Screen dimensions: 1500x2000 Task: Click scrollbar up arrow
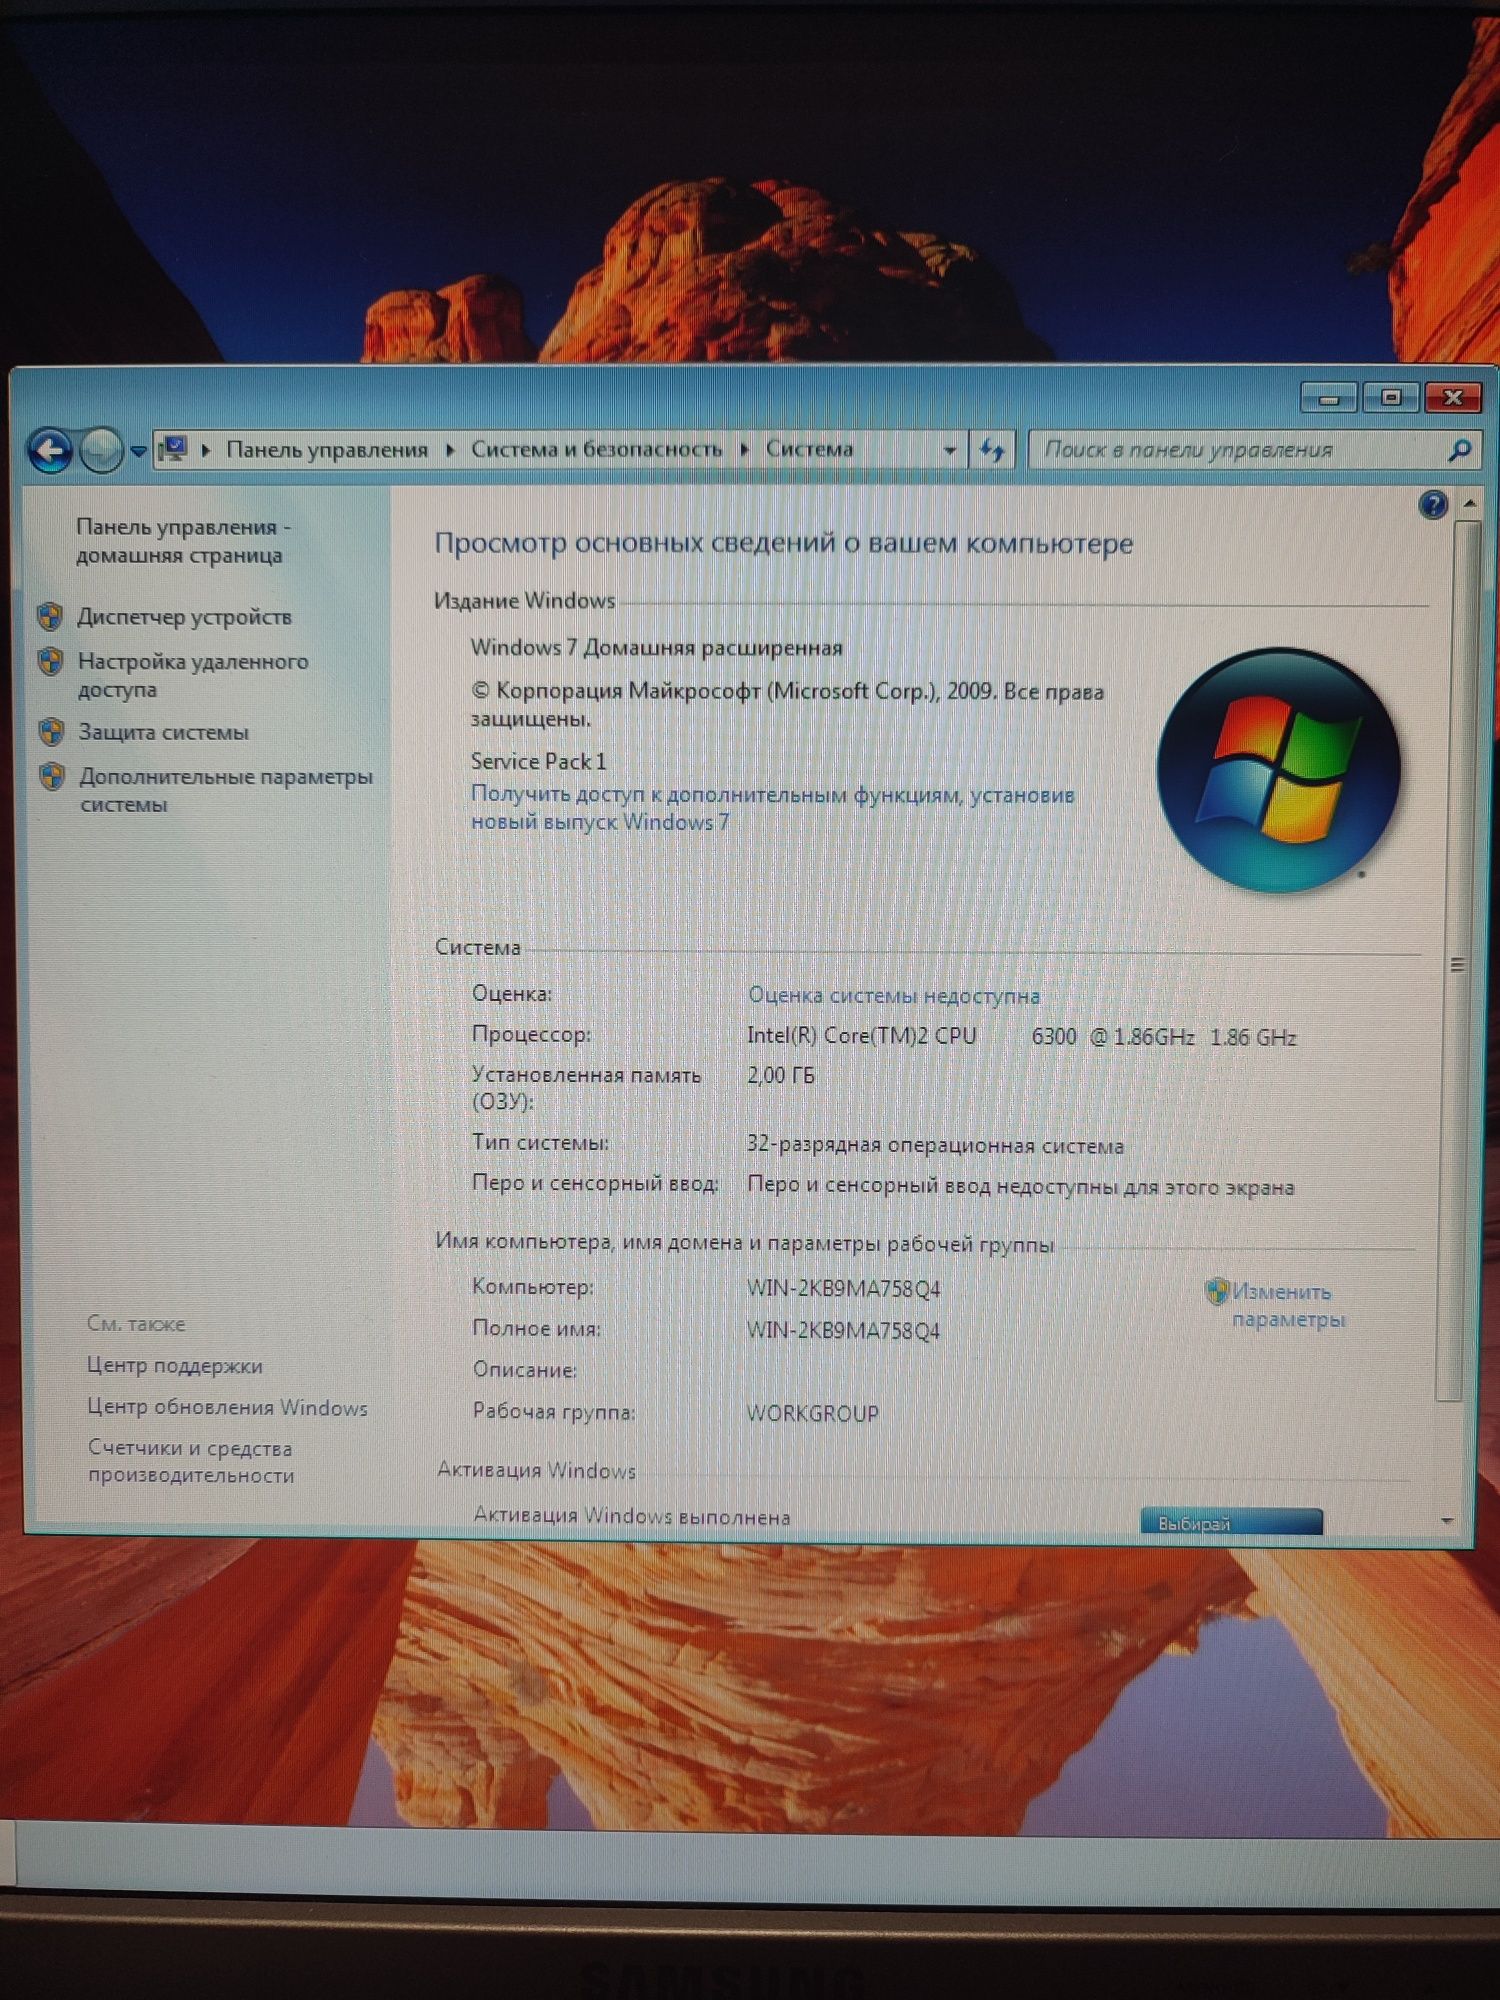tap(1469, 503)
